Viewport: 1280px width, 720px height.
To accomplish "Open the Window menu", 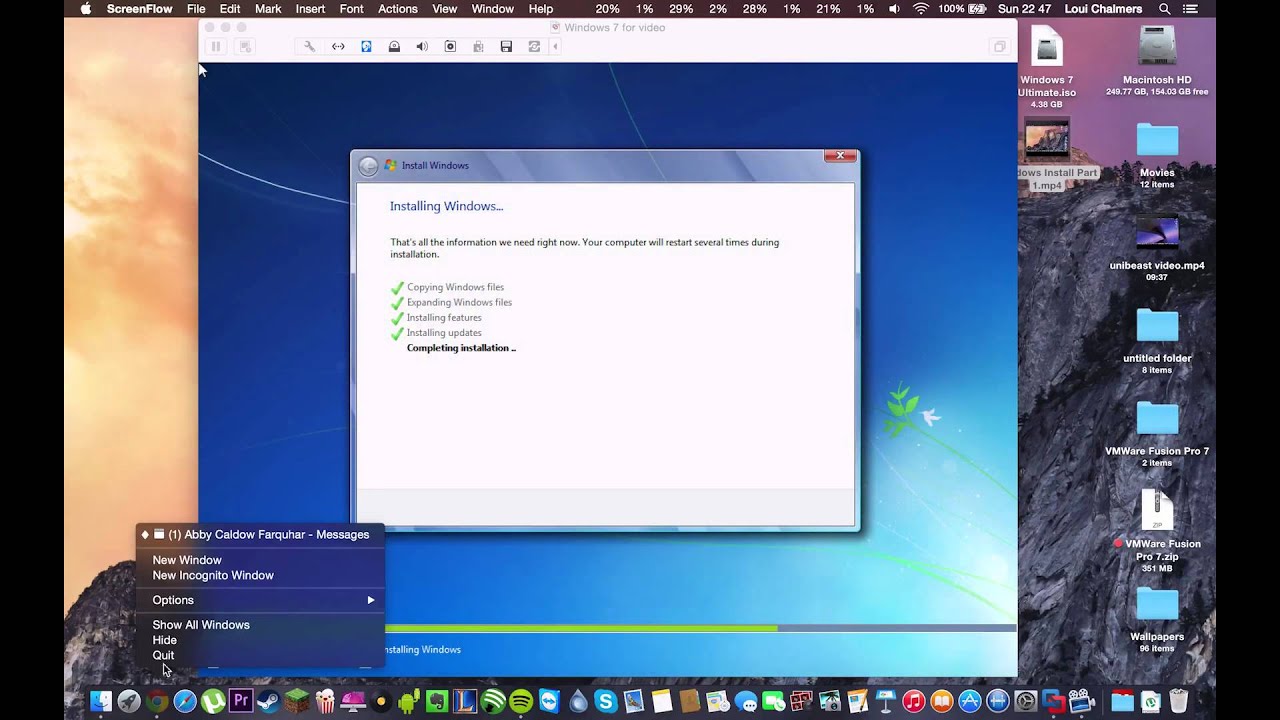I will click(492, 9).
